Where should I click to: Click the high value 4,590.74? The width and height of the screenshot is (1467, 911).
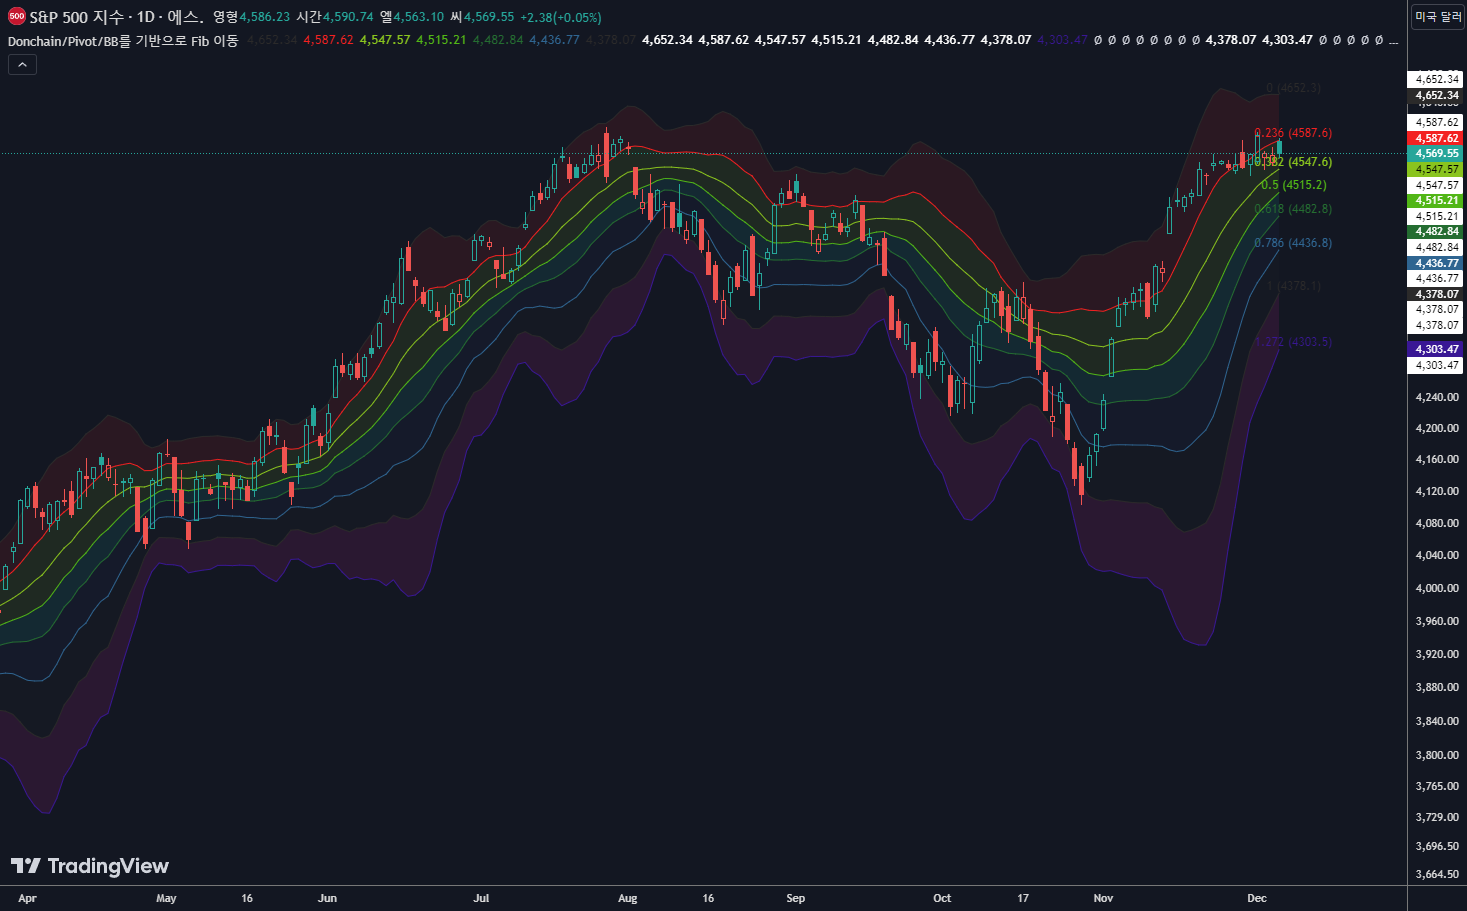pyautogui.click(x=348, y=17)
